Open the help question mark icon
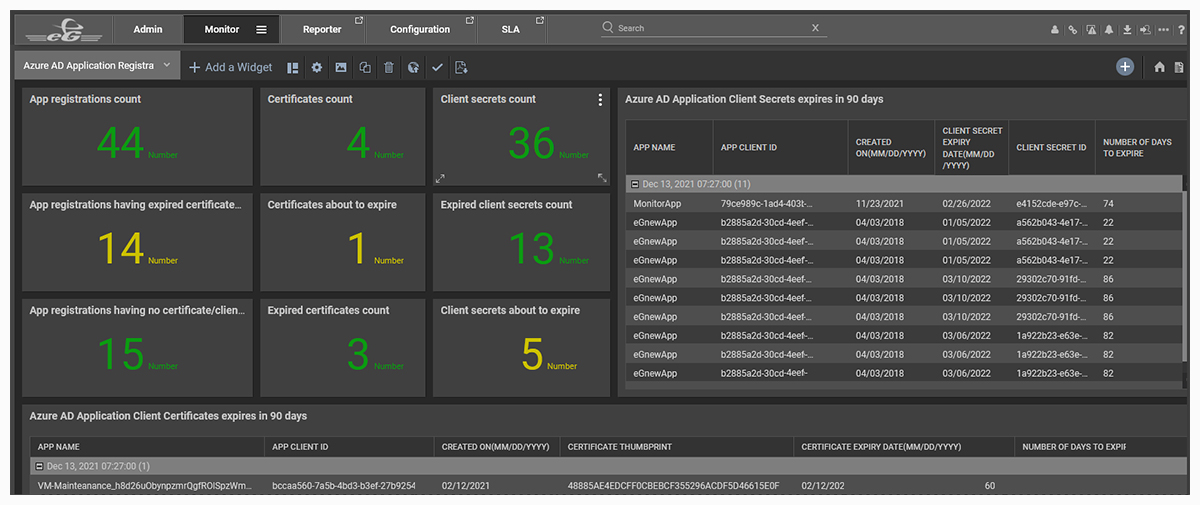Viewport: 1200px width, 505px height. [x=1181, y=30]
